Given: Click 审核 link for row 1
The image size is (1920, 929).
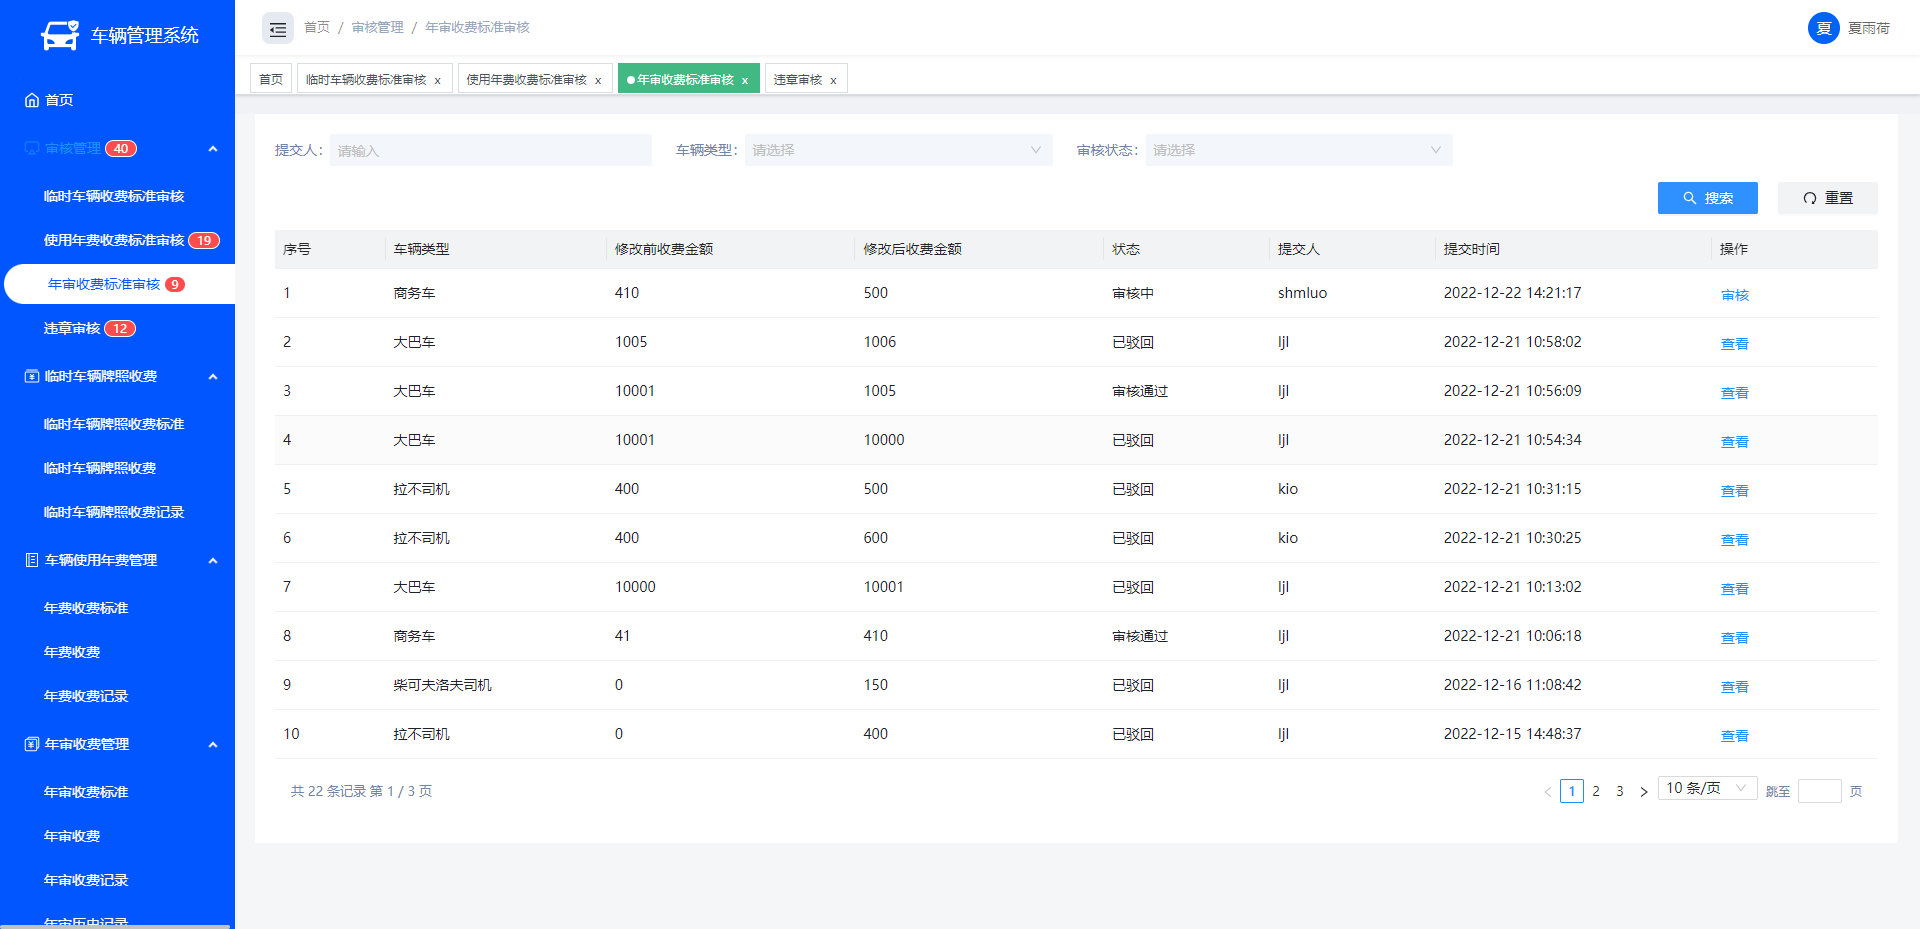Looking at the screenshot, I should [x=1734, y=295].
